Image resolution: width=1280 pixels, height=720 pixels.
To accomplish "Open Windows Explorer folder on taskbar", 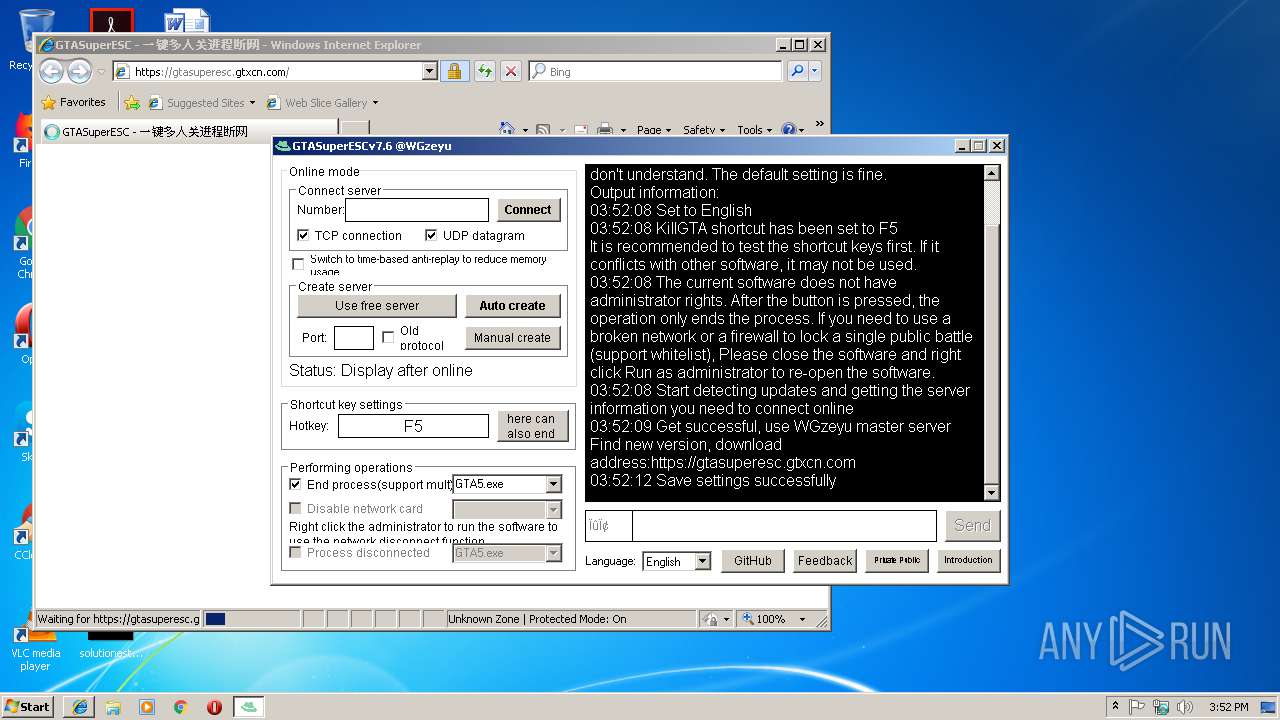I will [x=113, y=706].
